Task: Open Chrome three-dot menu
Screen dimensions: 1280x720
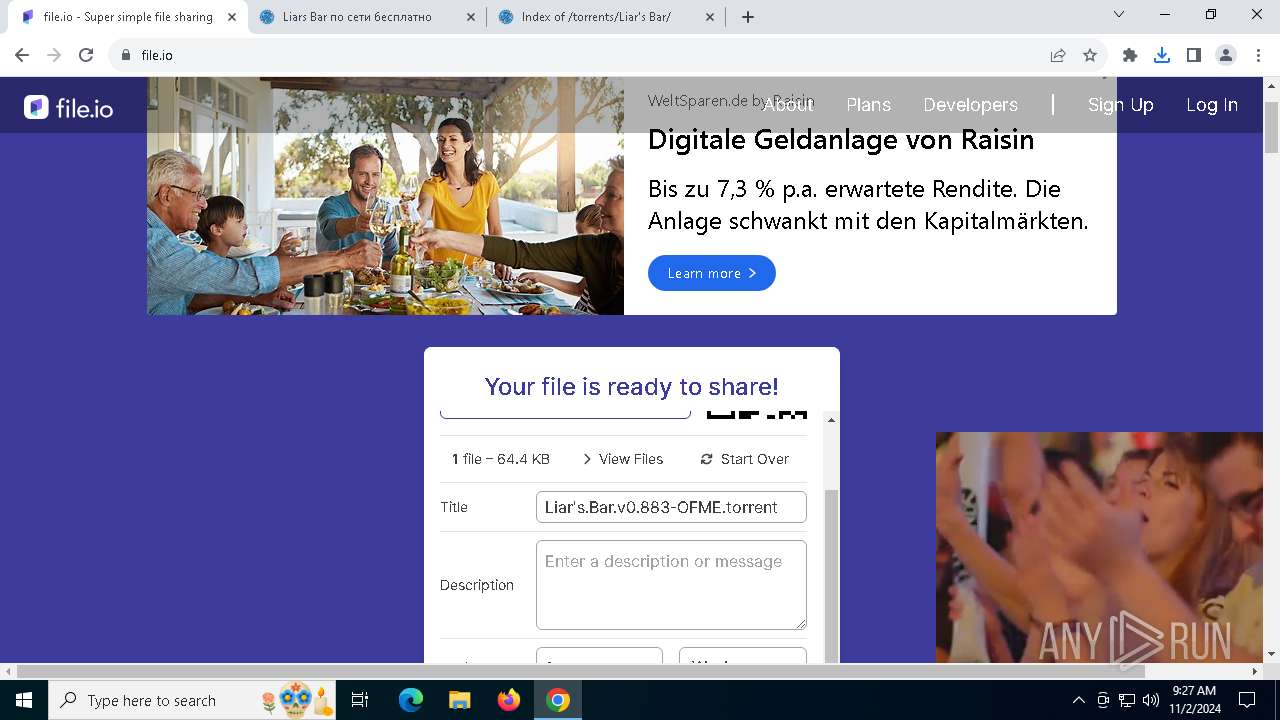Action: (x=1258, y=55)
